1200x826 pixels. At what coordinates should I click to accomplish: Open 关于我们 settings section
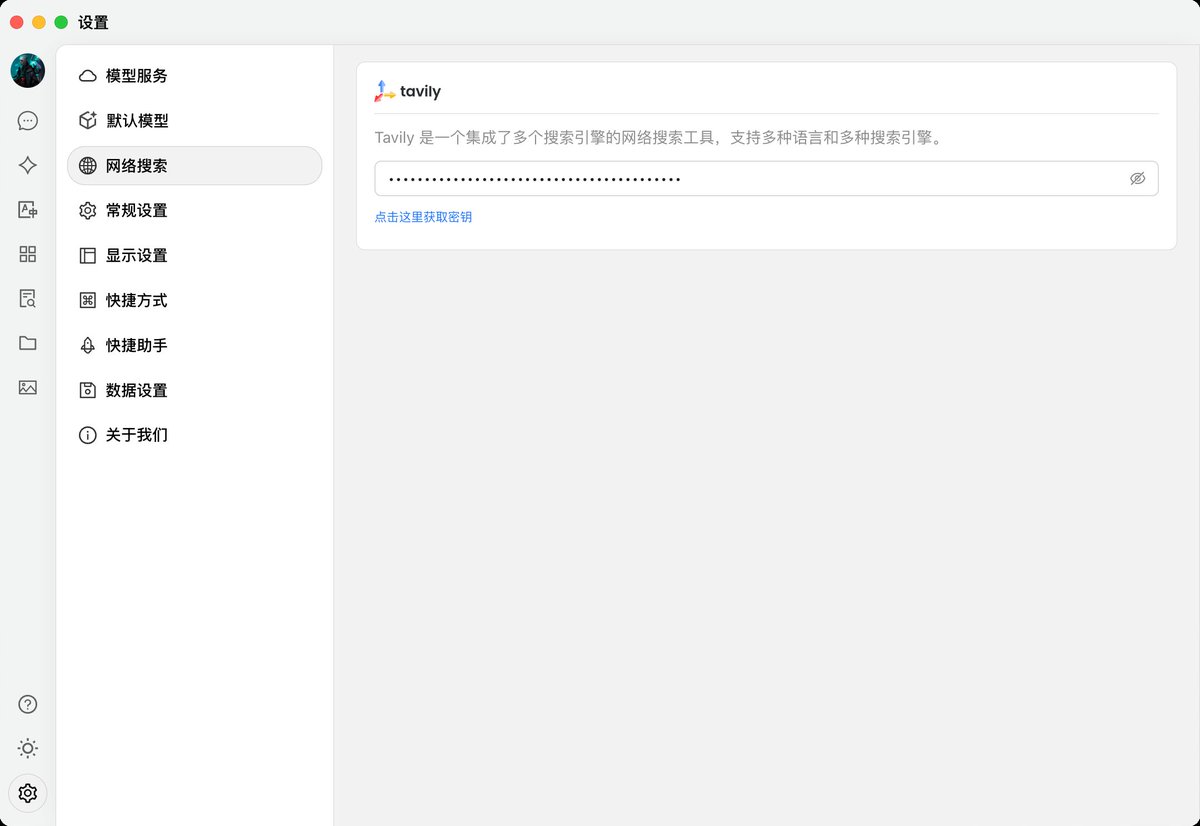(194, 436)
